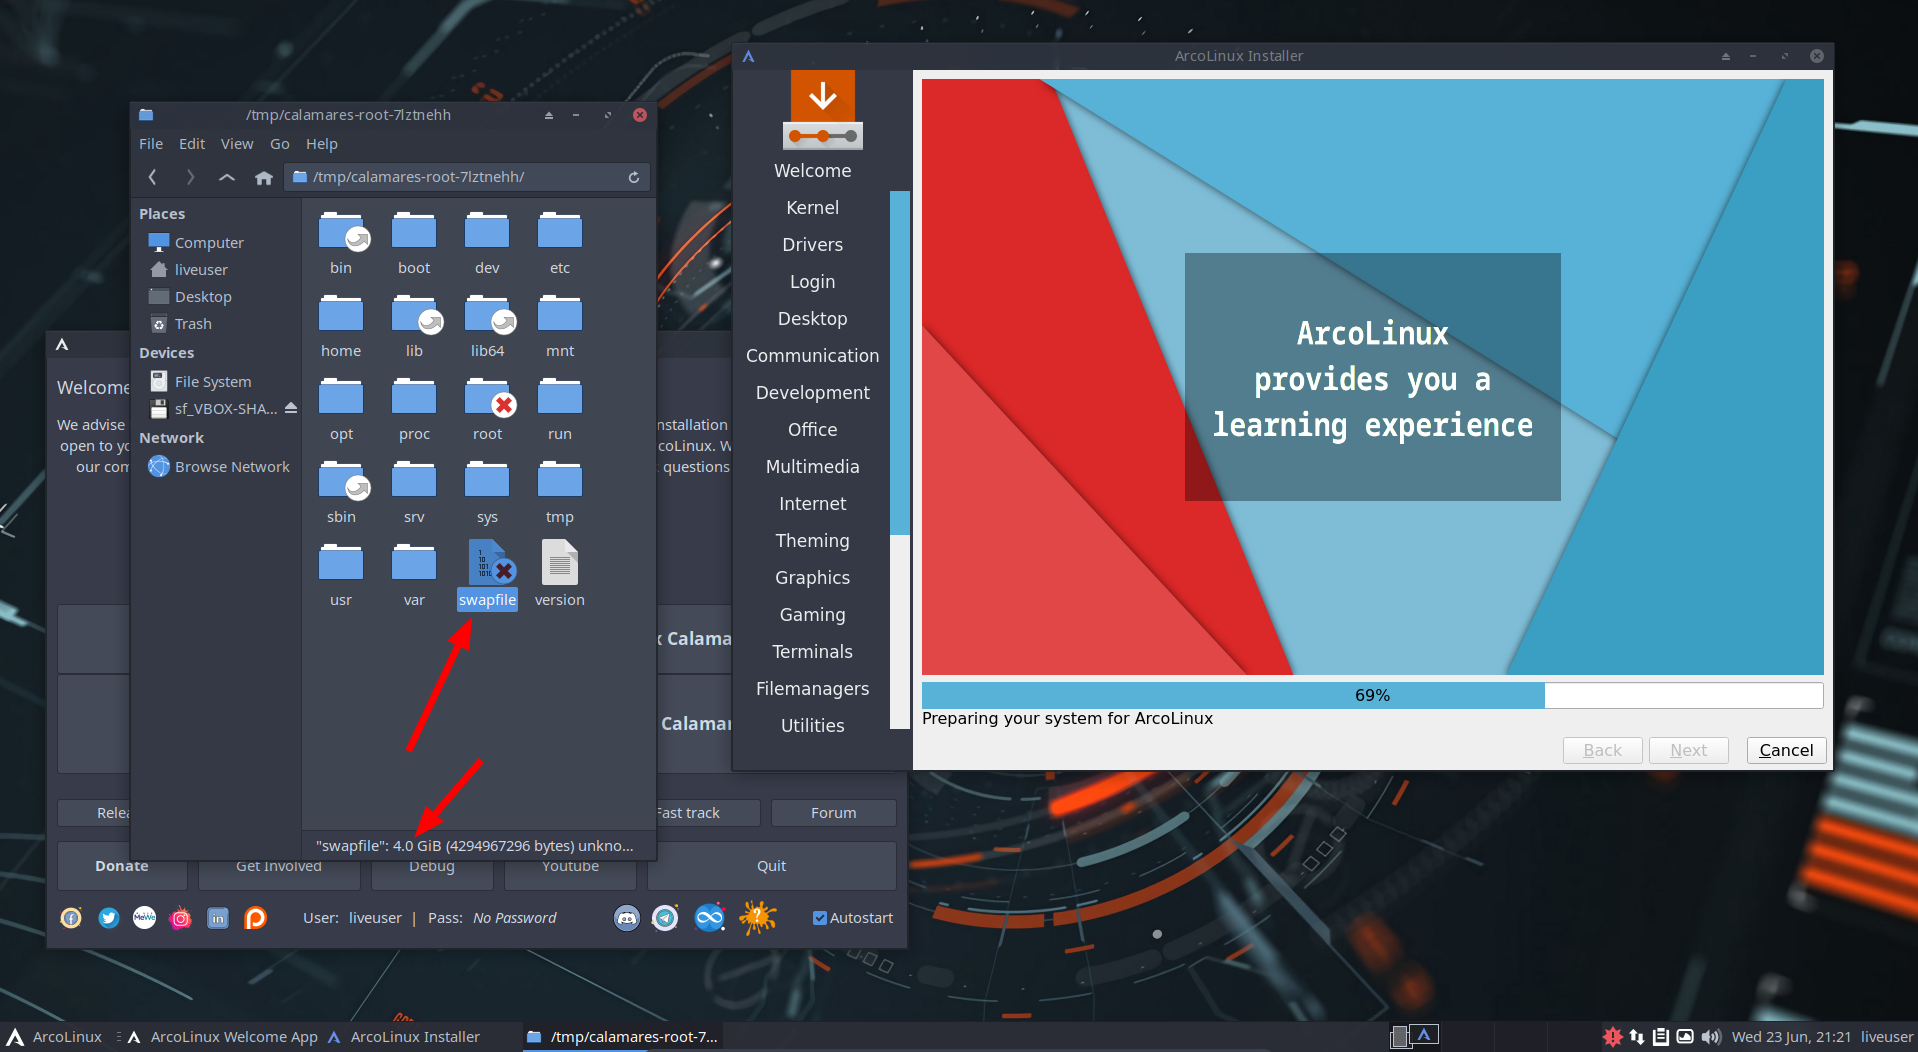Click the blue infinity loop icon
The width and height of the screenshot is (1918, 1052).
tap(710, 918)
